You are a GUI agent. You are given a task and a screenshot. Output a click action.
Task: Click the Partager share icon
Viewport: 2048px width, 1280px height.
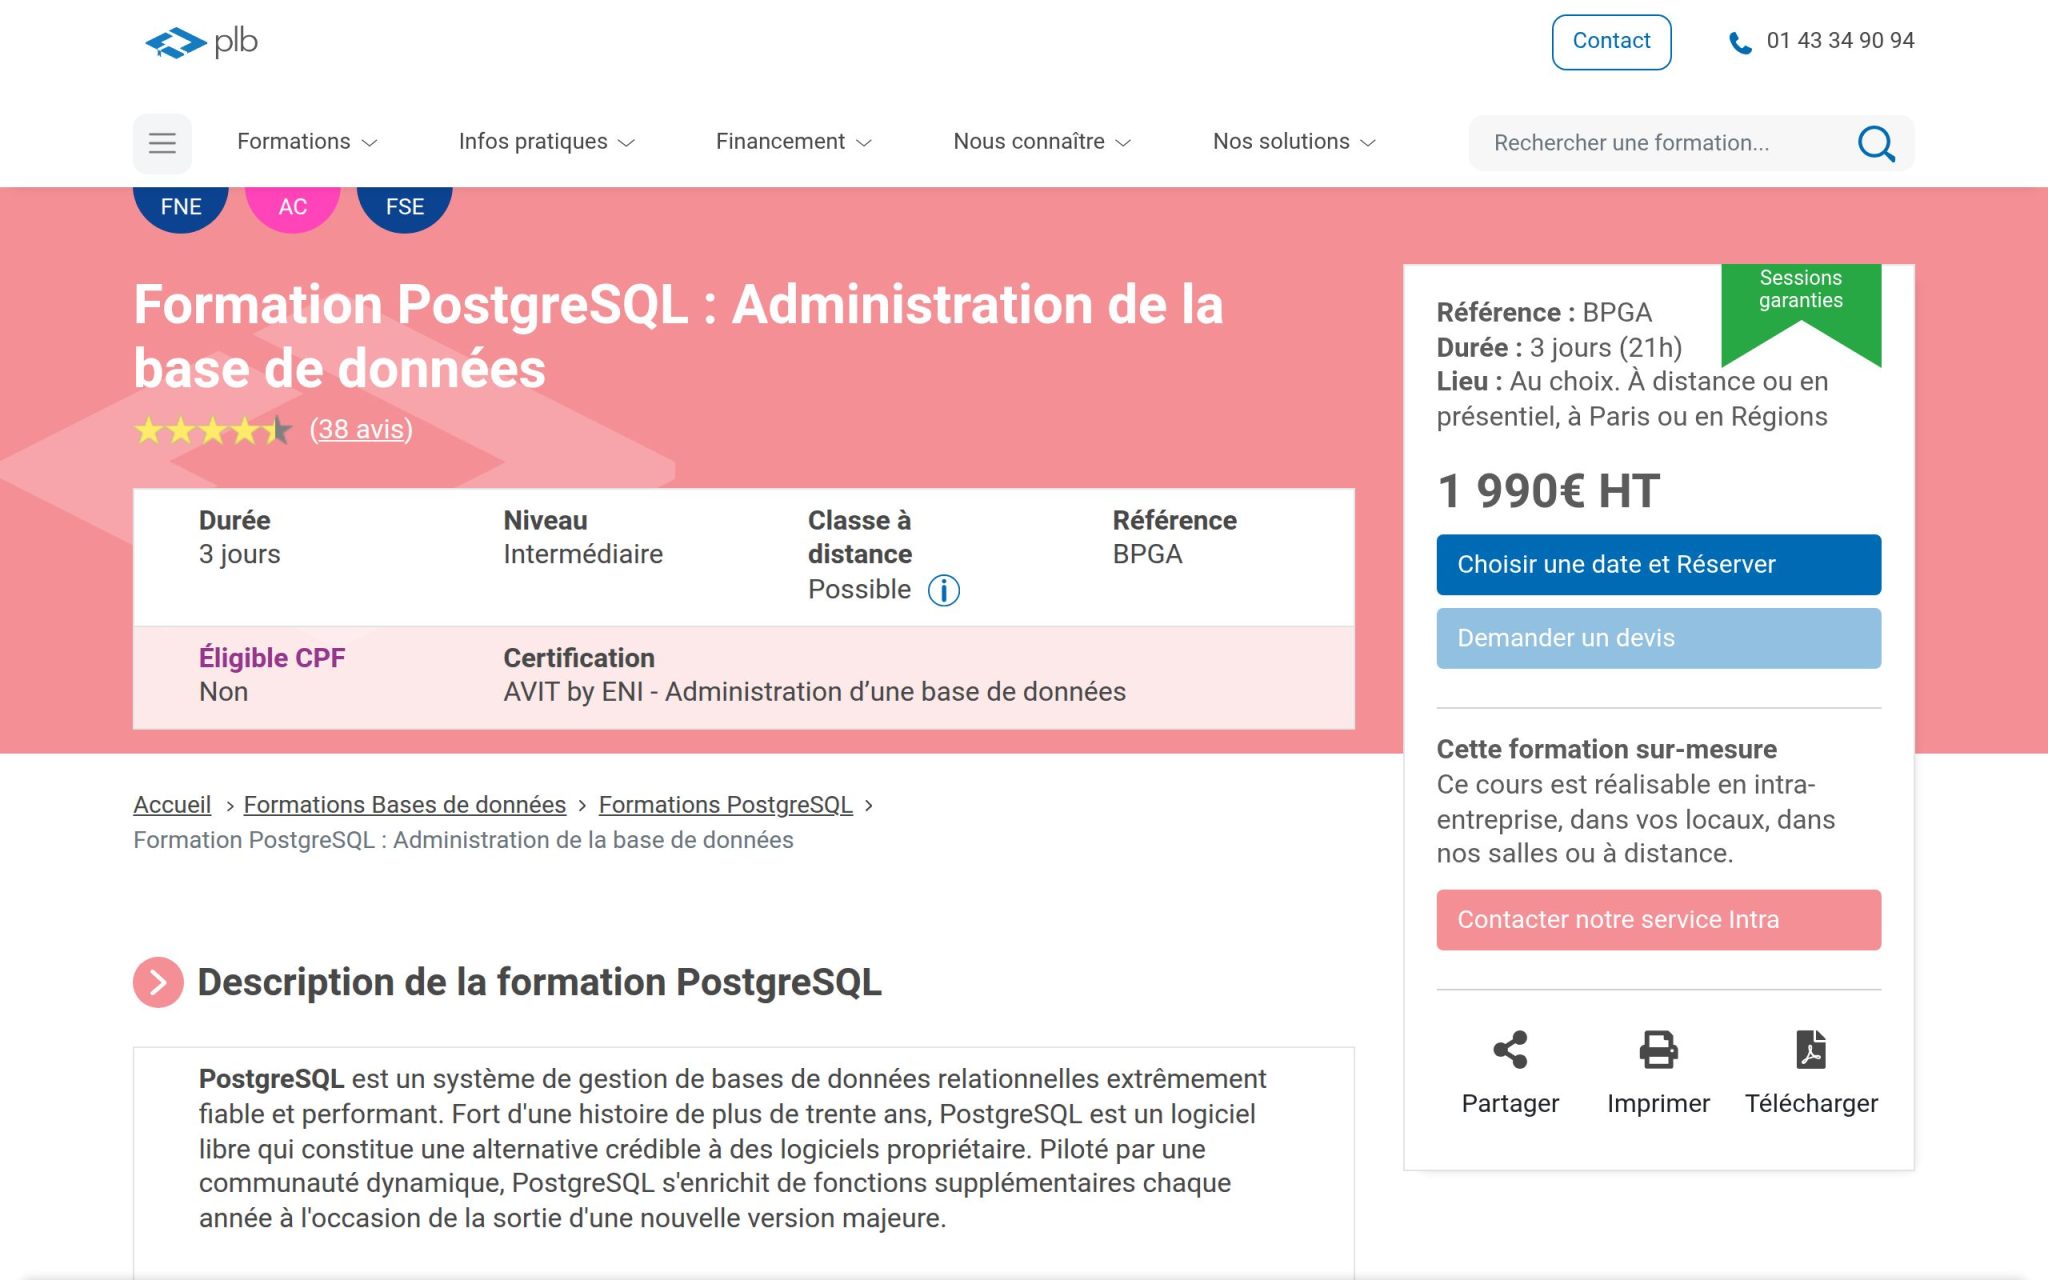(1510, 1049)
